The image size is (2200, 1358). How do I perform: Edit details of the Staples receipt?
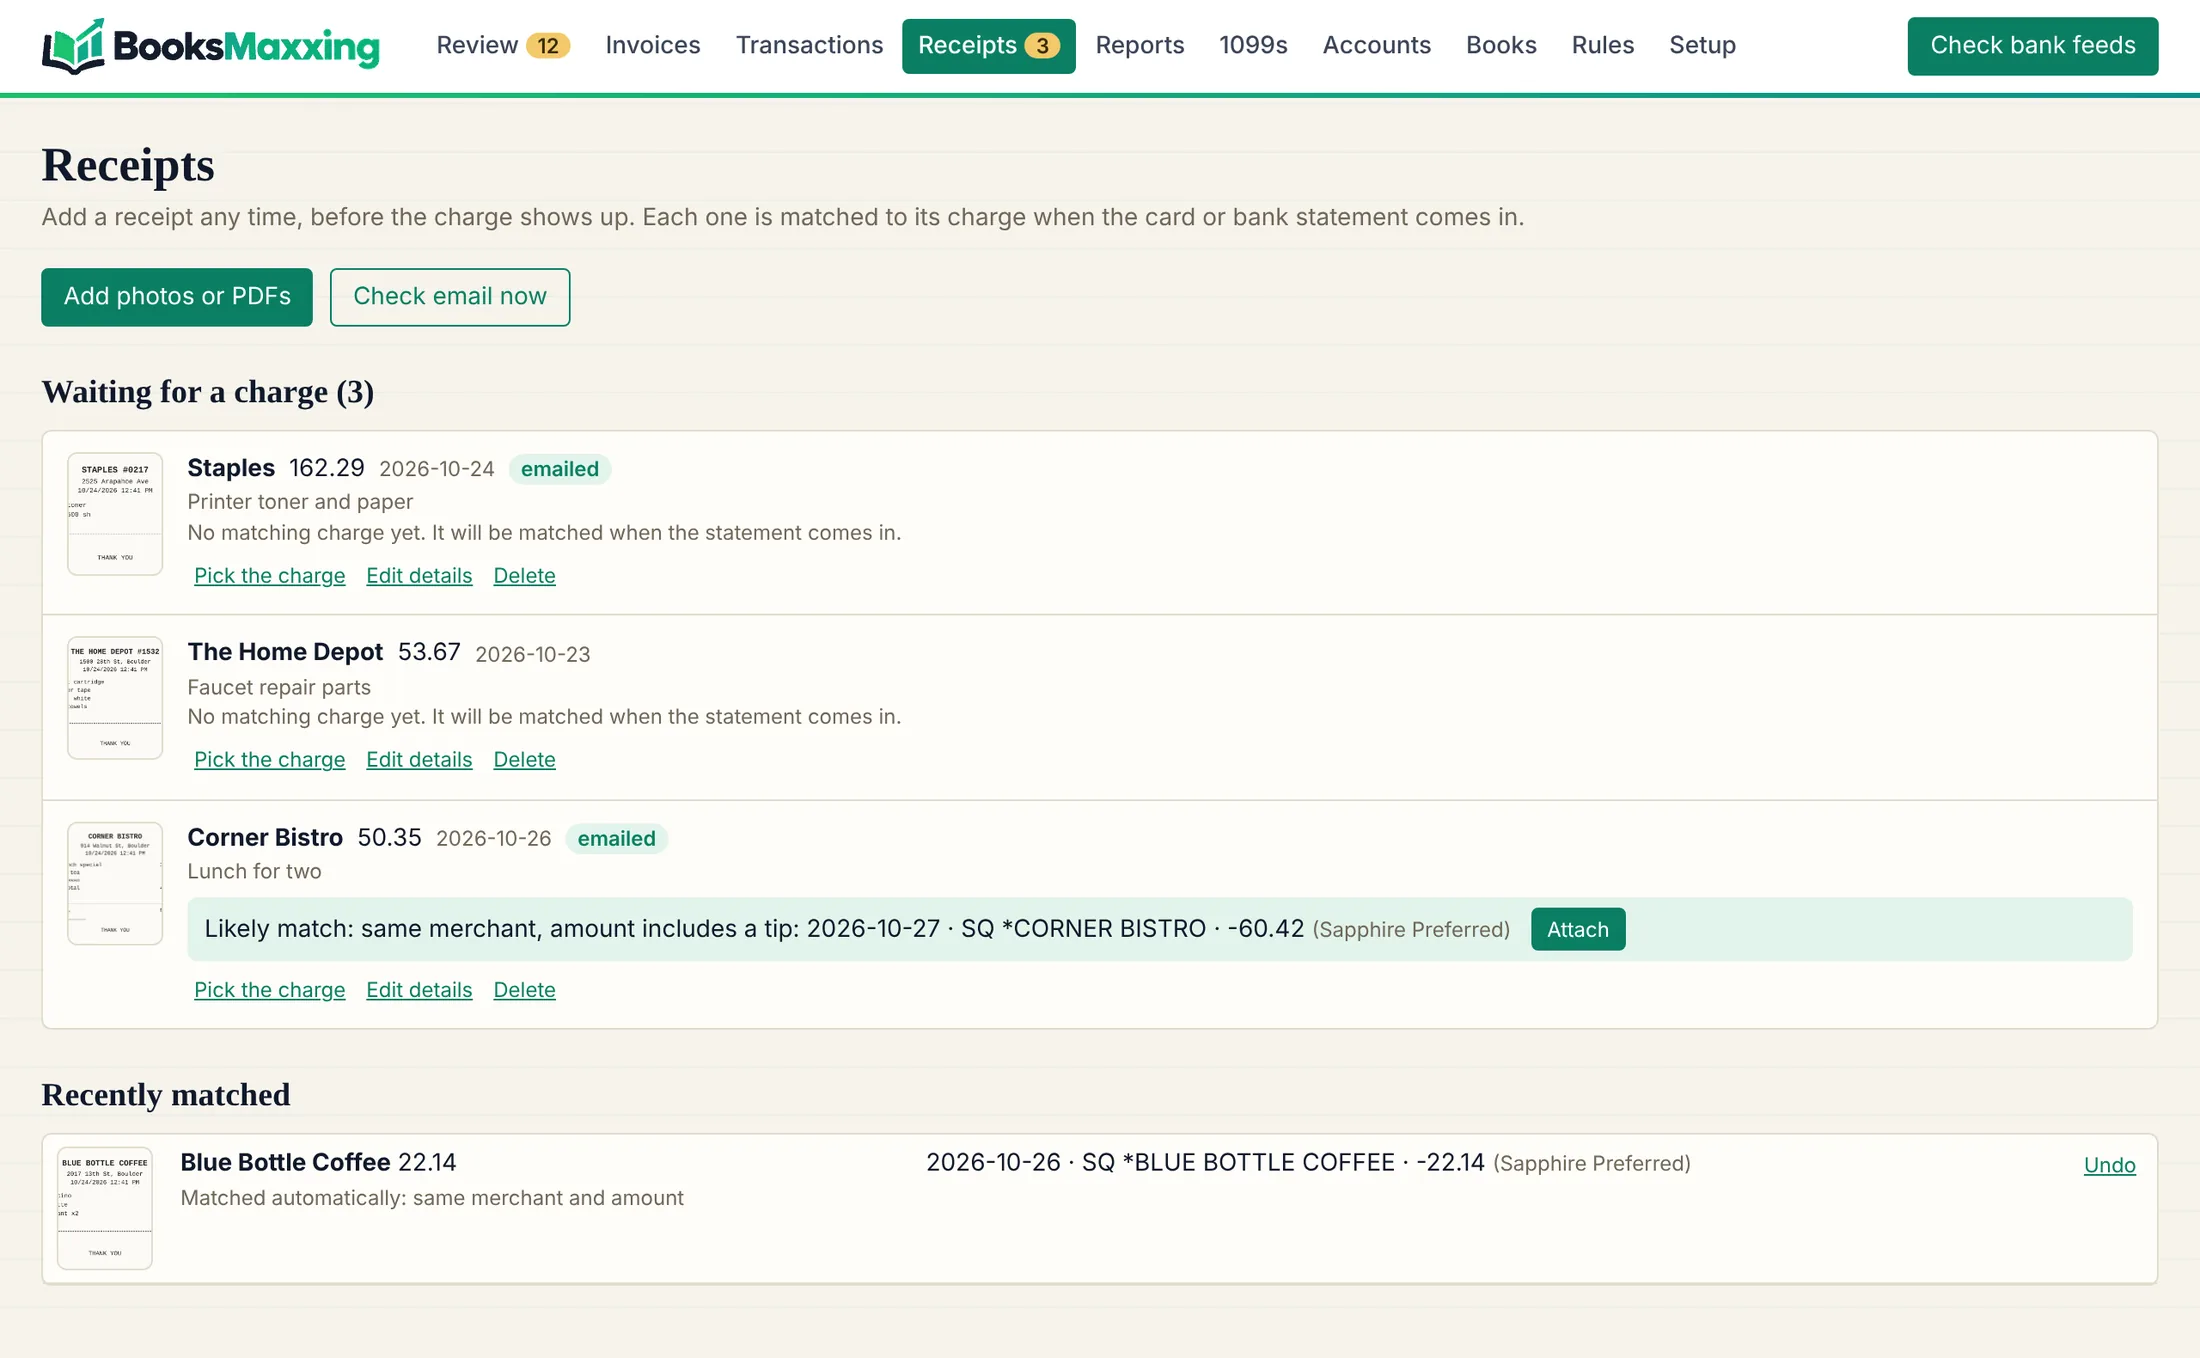(x=419, y=576)
